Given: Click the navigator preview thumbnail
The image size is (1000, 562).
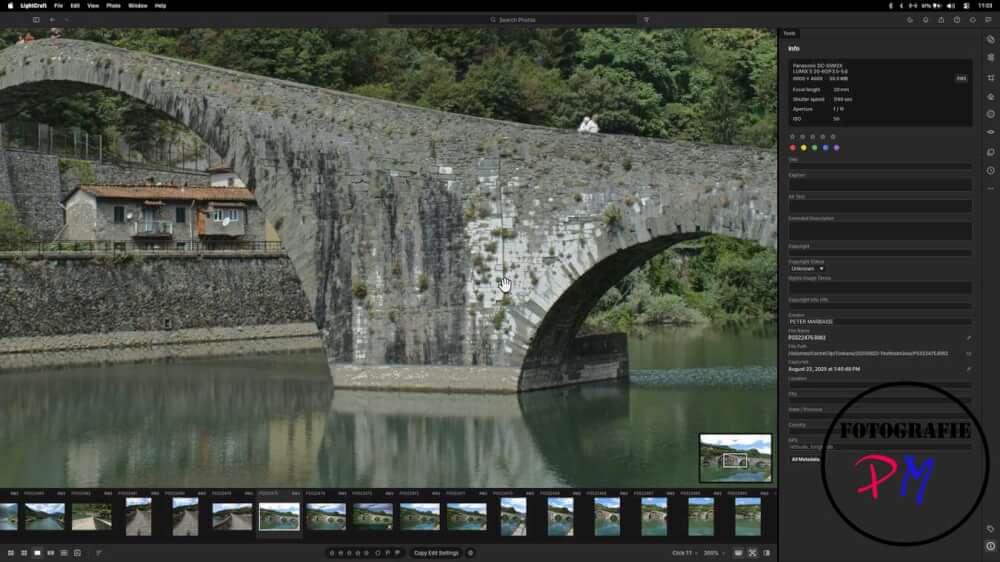Looking at the screenshot, I should [735, 458].
